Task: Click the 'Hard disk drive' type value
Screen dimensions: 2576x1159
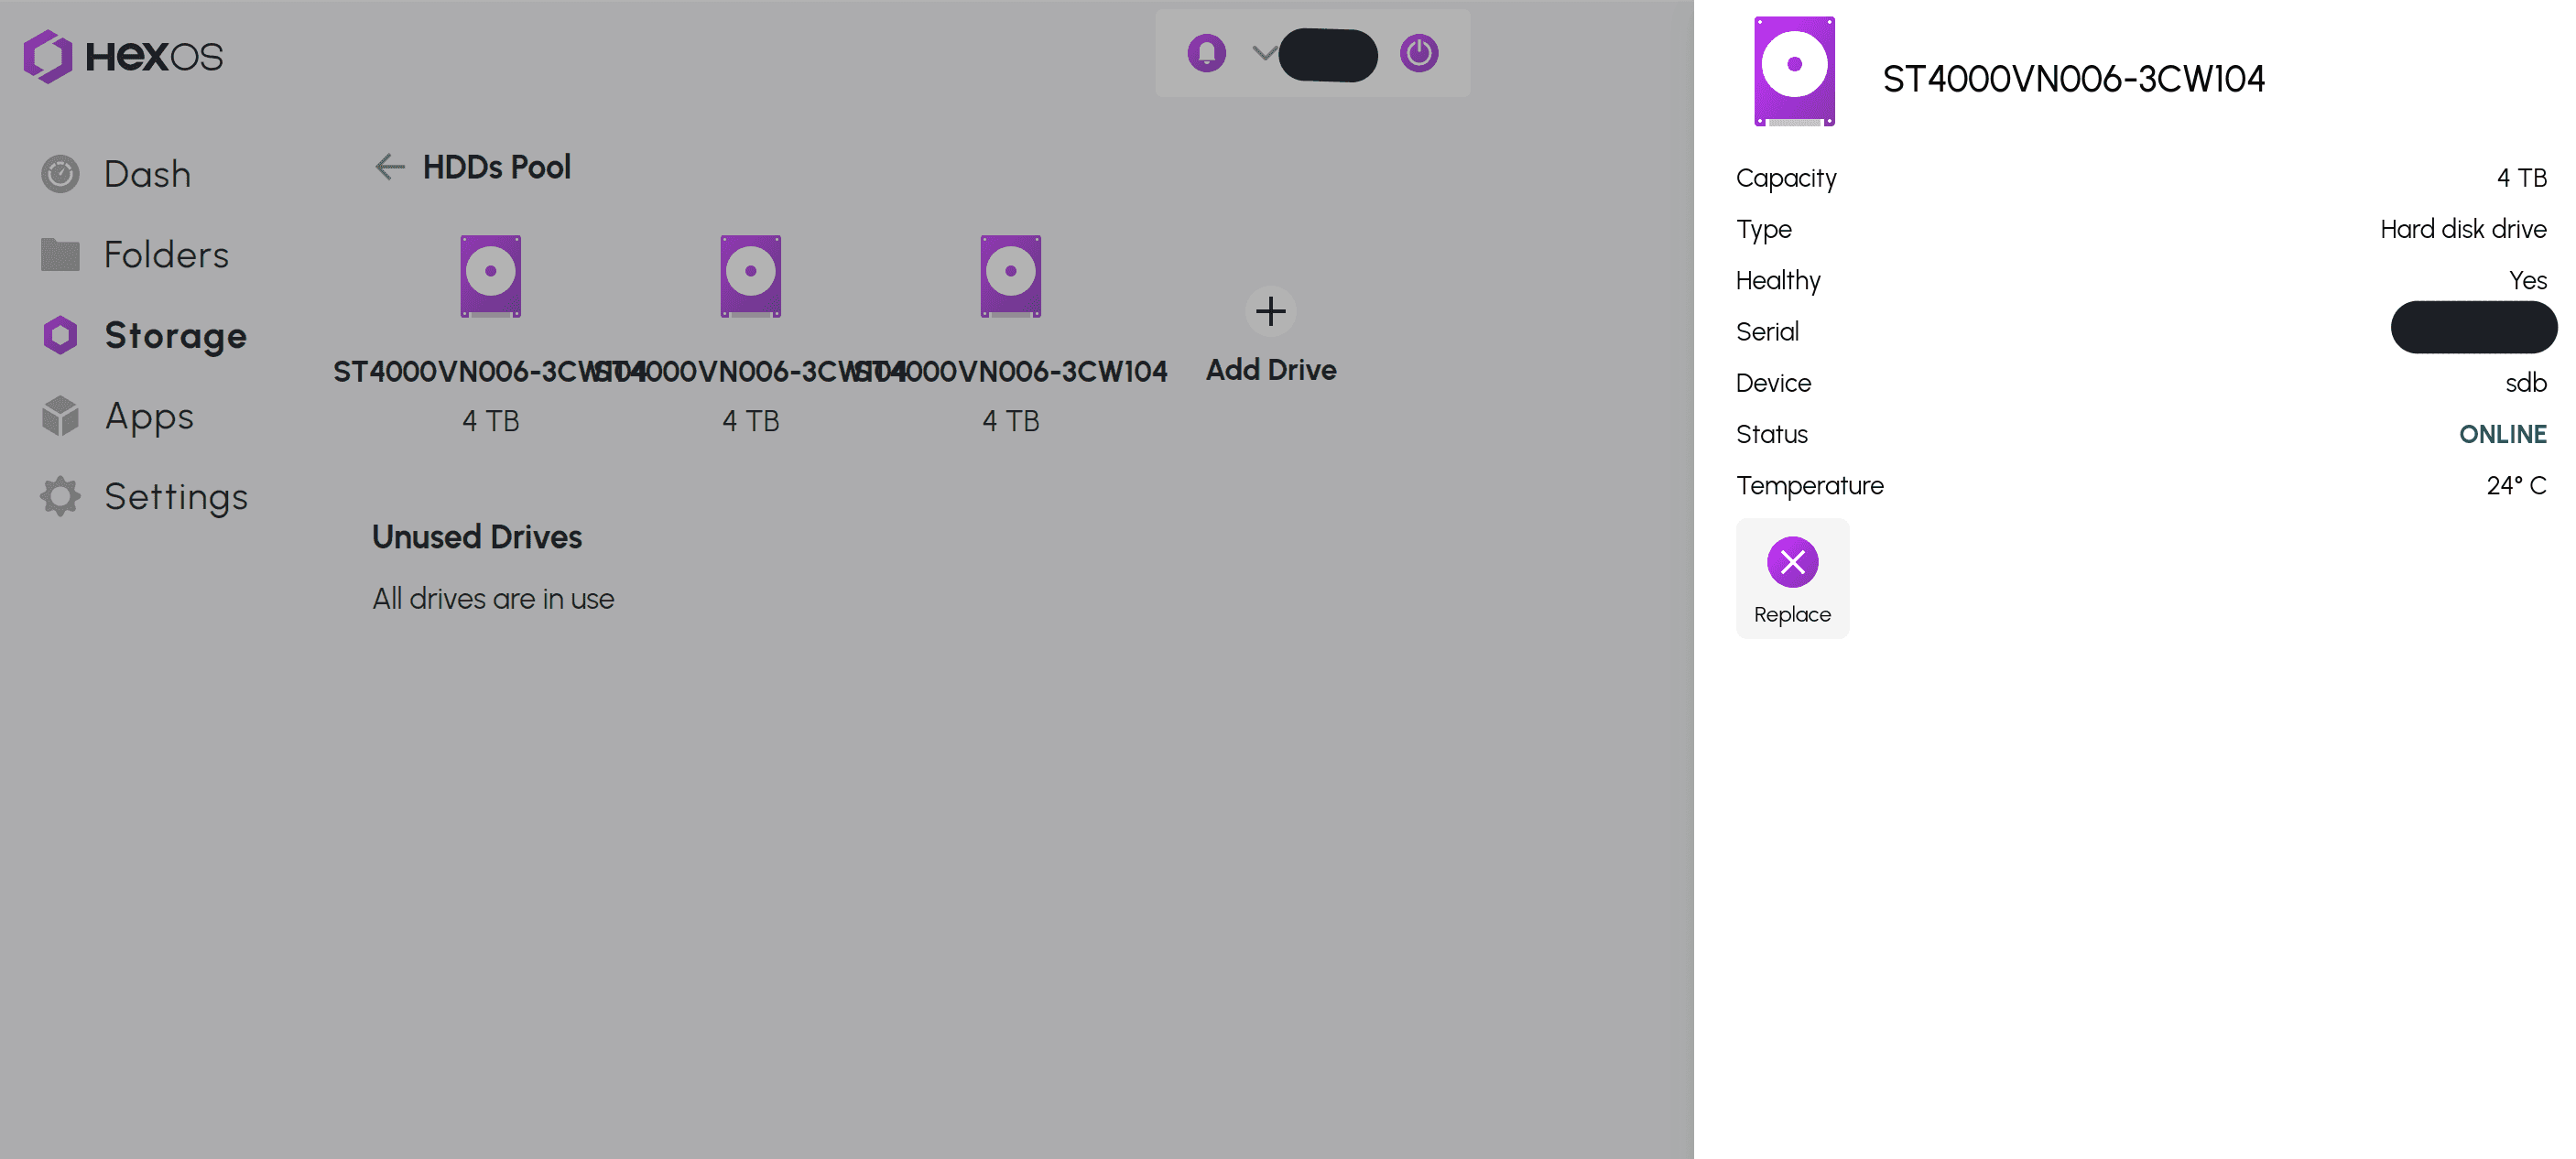Action: point(2463,229)
